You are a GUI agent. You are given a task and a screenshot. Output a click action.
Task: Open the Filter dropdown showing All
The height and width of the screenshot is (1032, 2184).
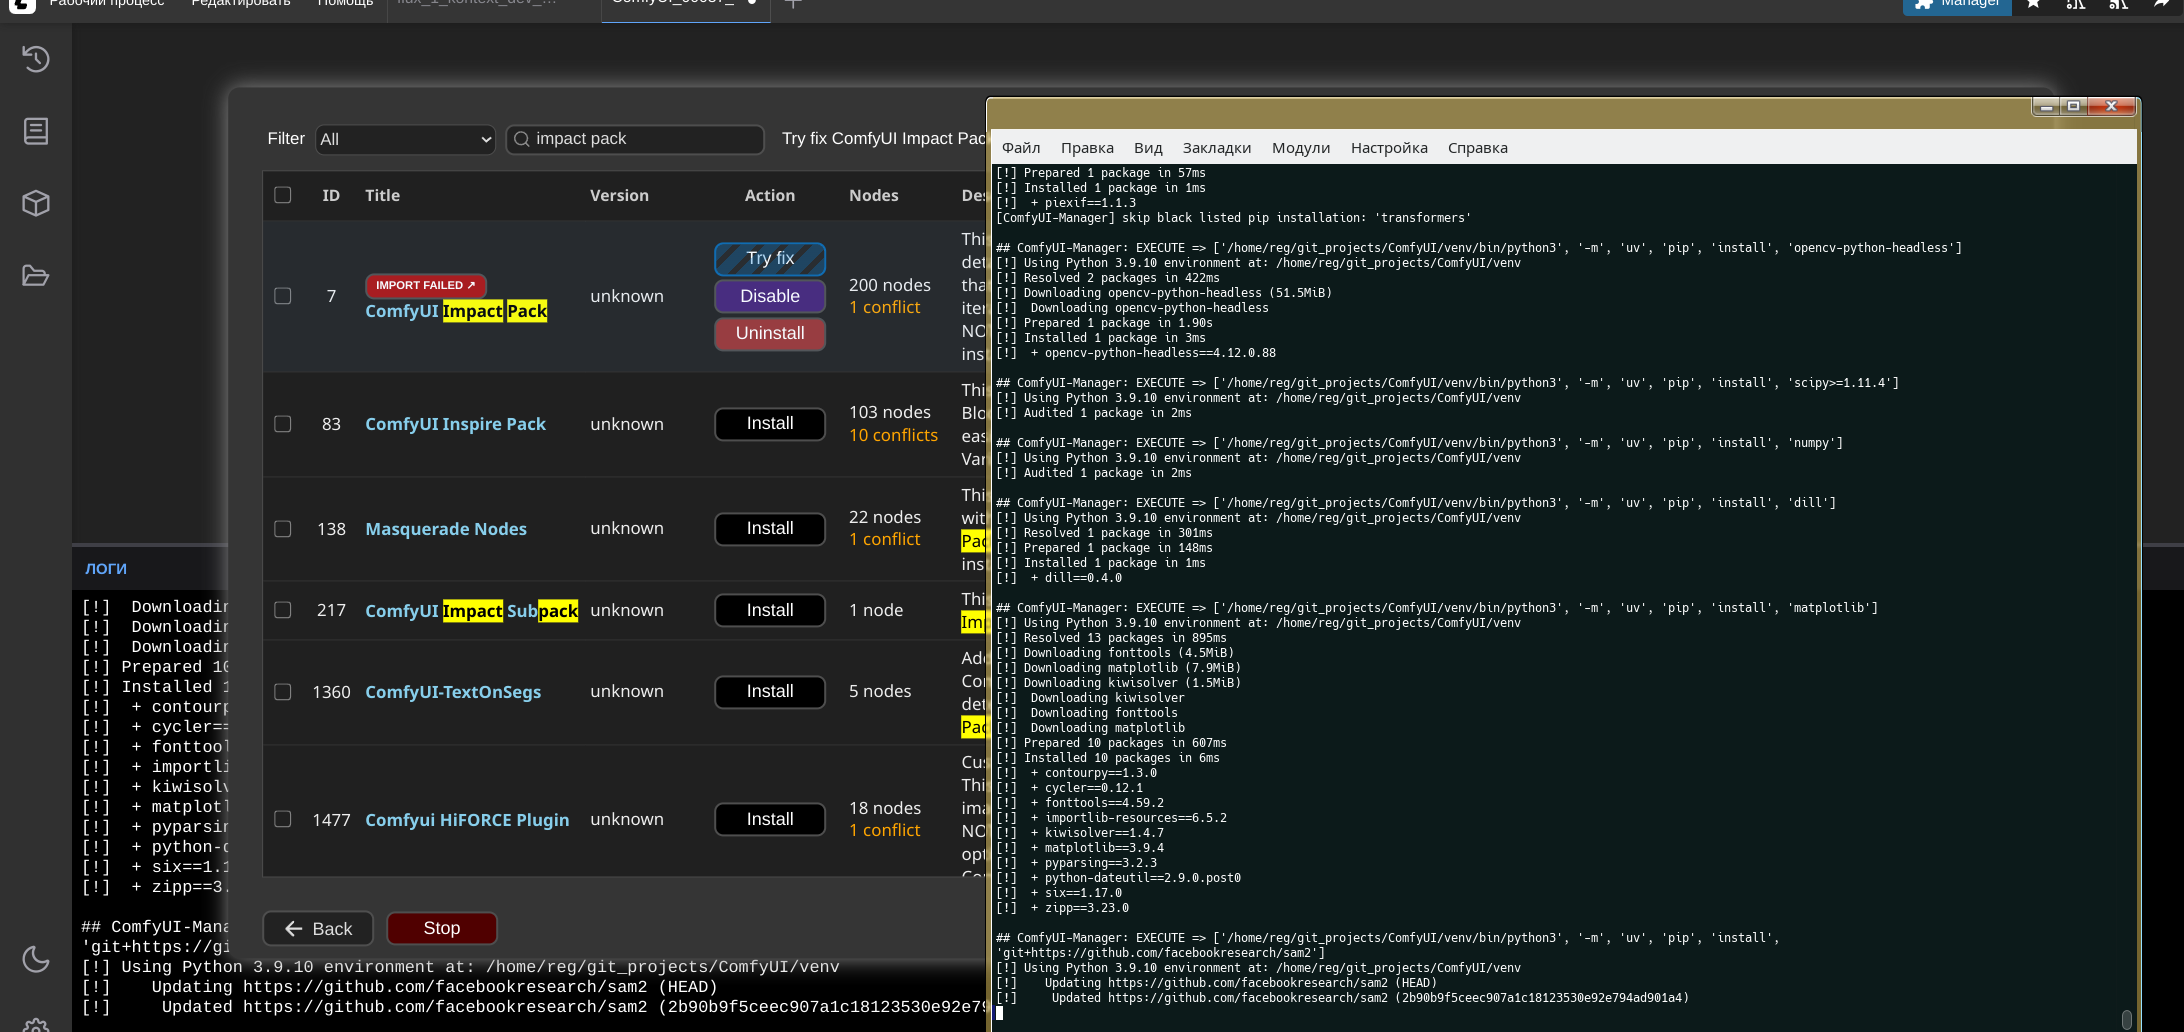click(x=406, y=139)
